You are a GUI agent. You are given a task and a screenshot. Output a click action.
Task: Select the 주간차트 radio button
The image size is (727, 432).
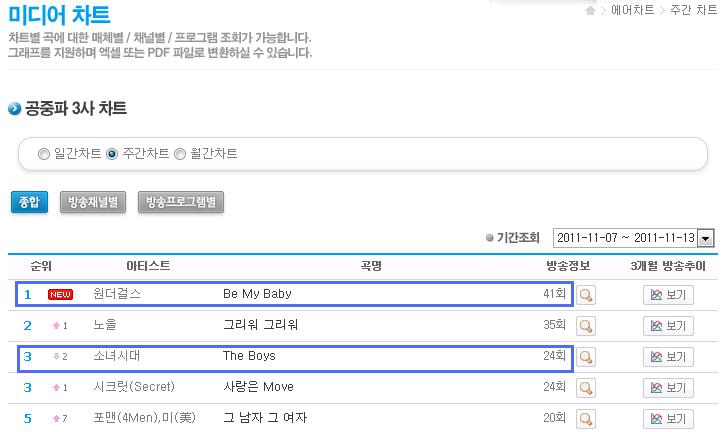point(112,154)
